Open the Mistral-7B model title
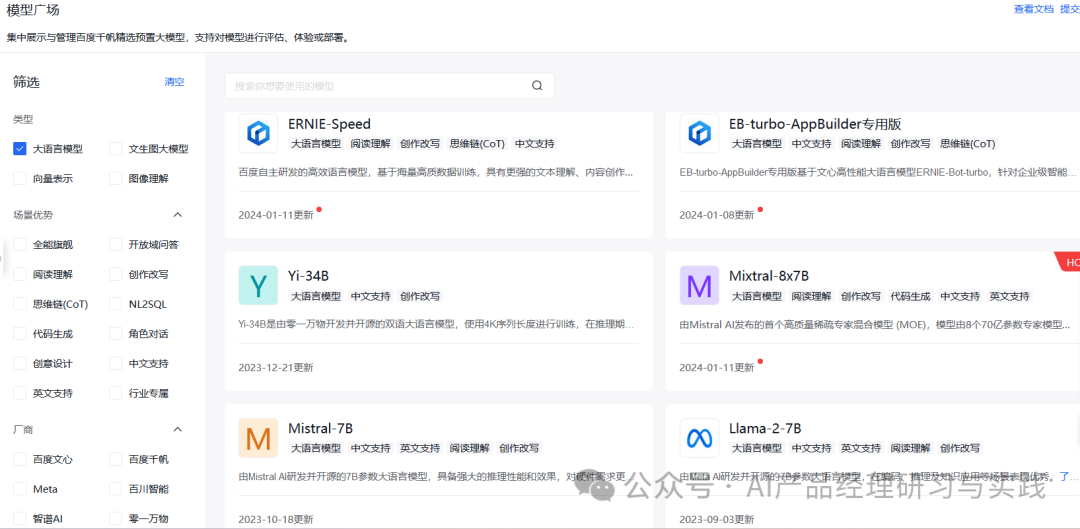 click(x=320, y=428)
